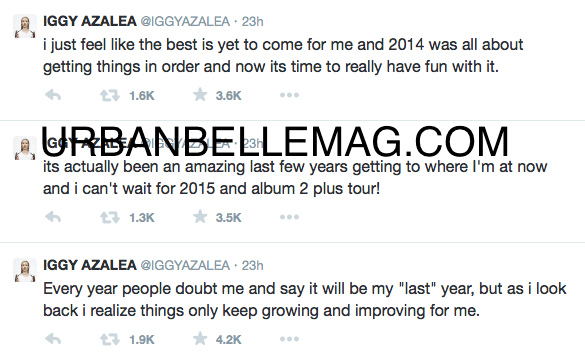View the avatar on the 'doubt me' tweet

coord(25,270)
